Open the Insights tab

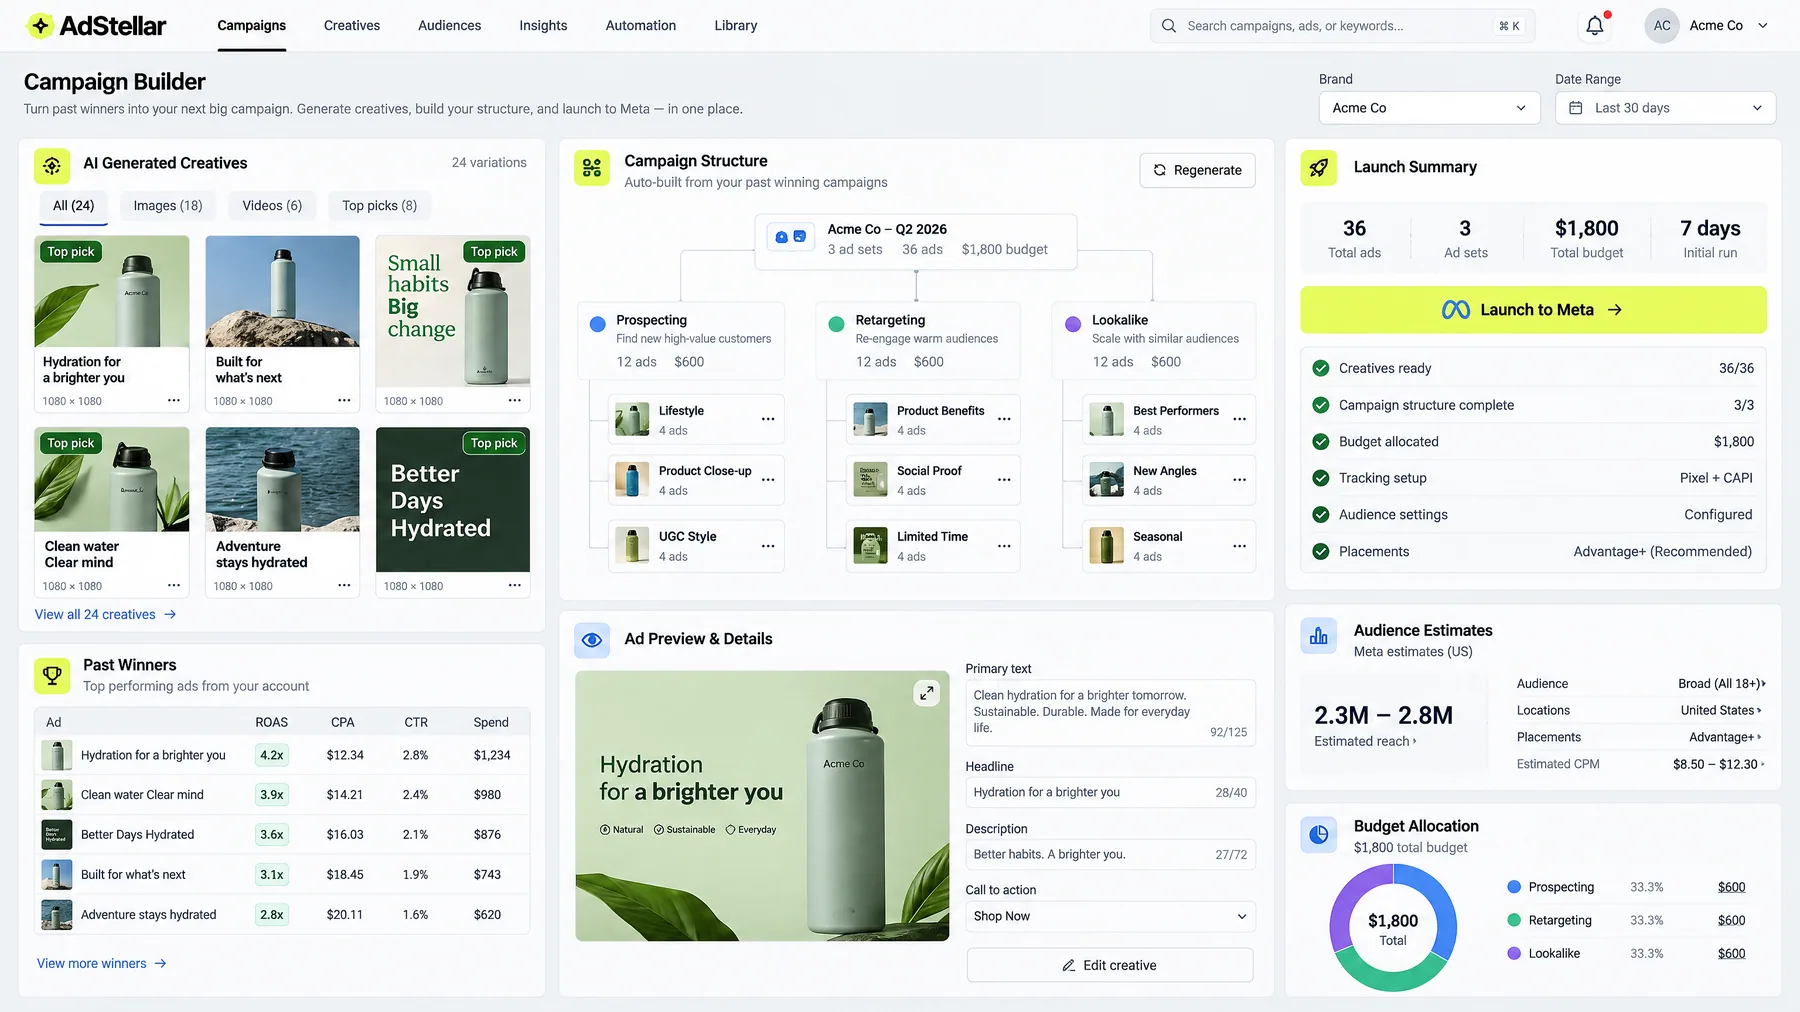(x=543, y=26)
